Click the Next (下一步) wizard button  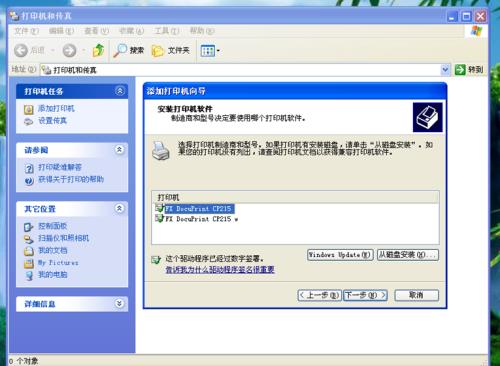[x=365, y=295]
